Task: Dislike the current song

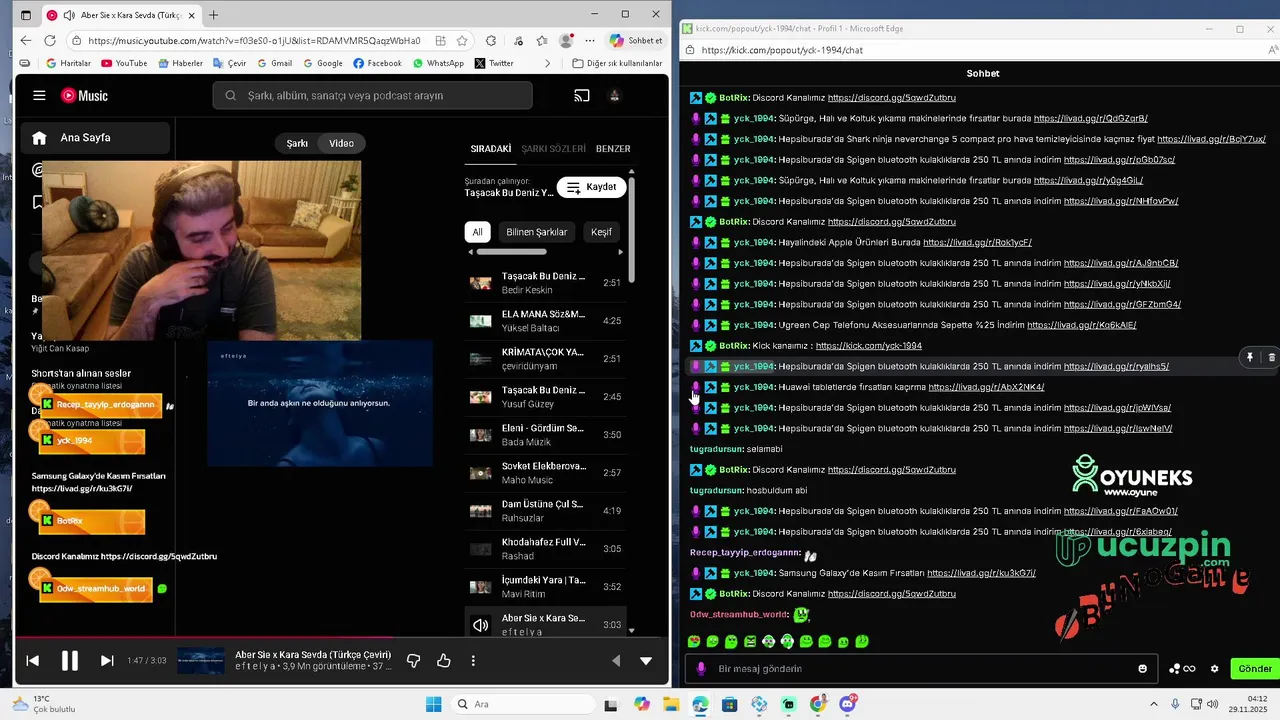Action: click(413, 661)
